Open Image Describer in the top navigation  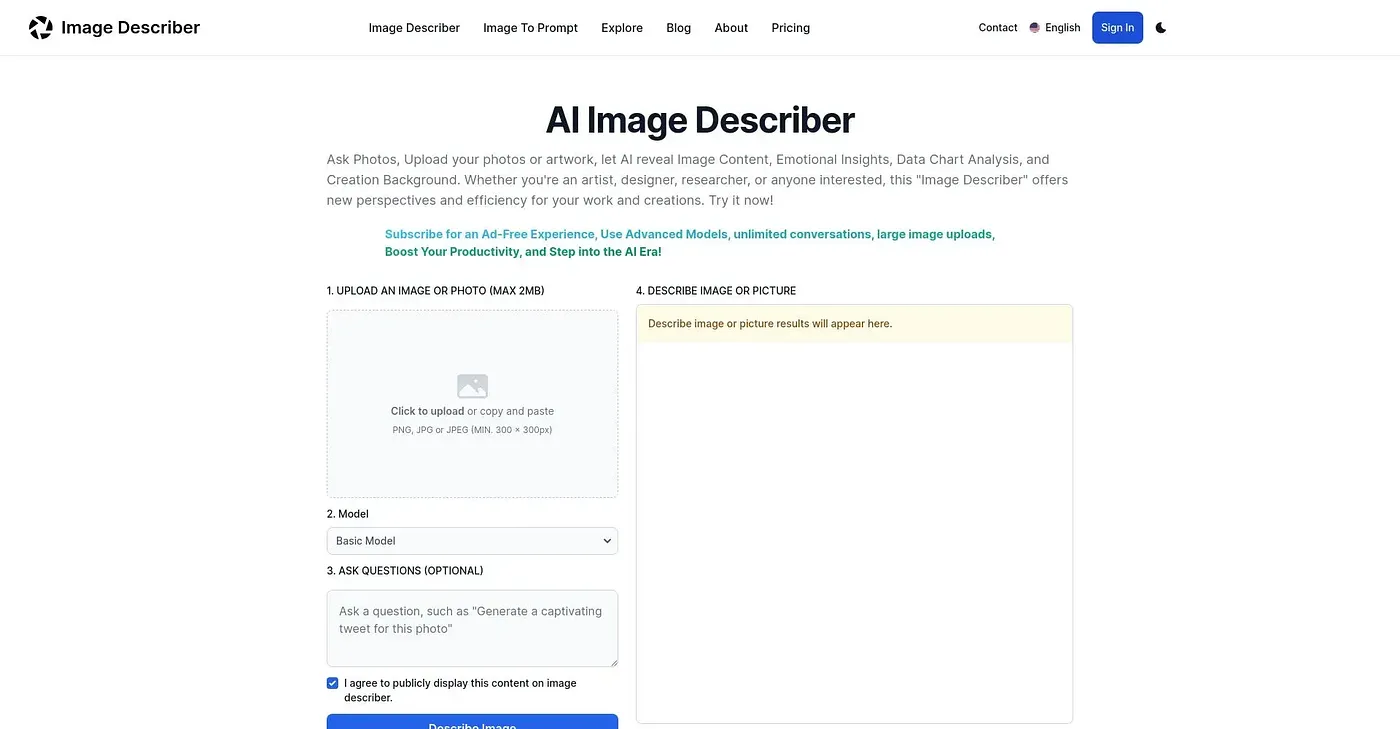click(414, 28)
